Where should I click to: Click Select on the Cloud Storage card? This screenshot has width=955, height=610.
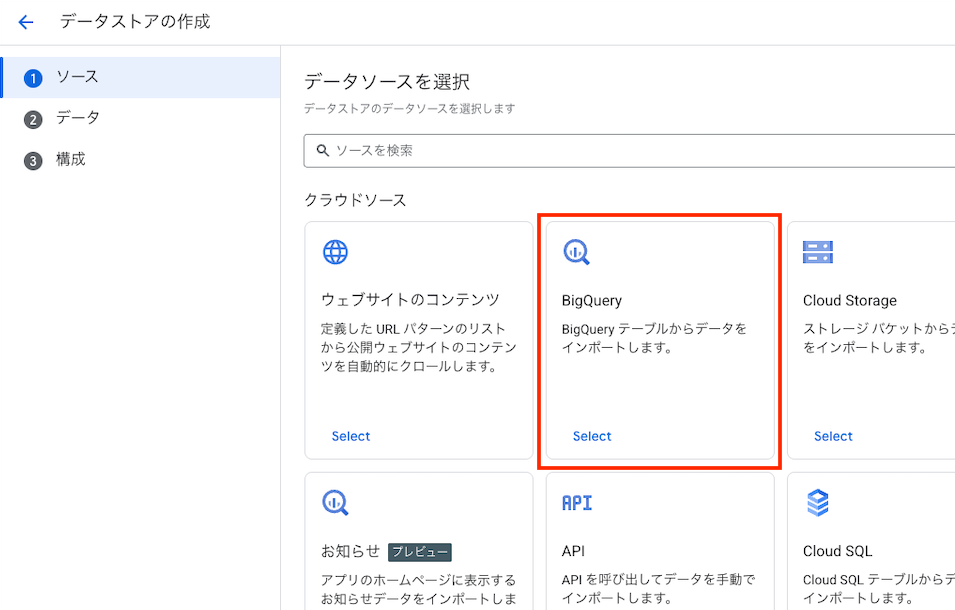pos(833,436)
